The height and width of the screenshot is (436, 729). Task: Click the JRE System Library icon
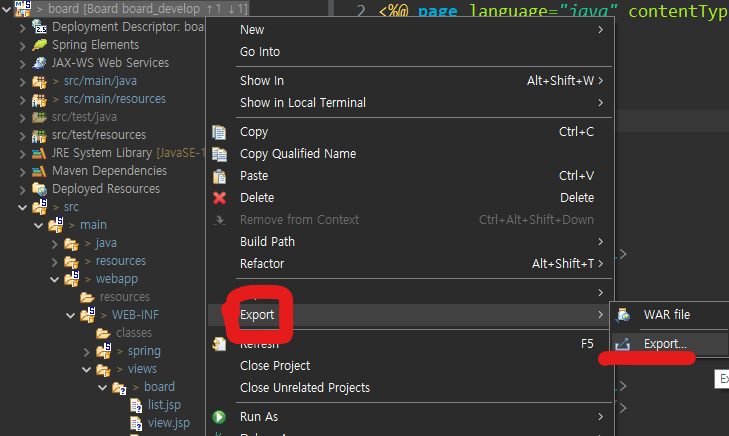[39, 153]
